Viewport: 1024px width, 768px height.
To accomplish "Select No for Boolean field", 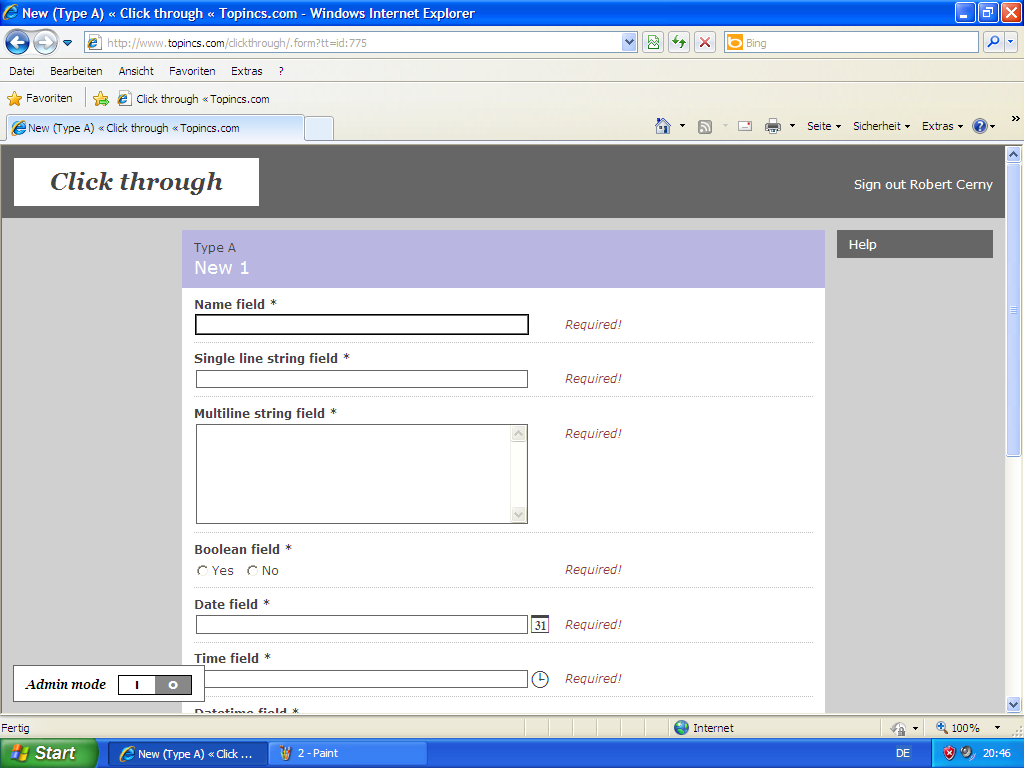I will pyautogui.click(x=253, y=571).
